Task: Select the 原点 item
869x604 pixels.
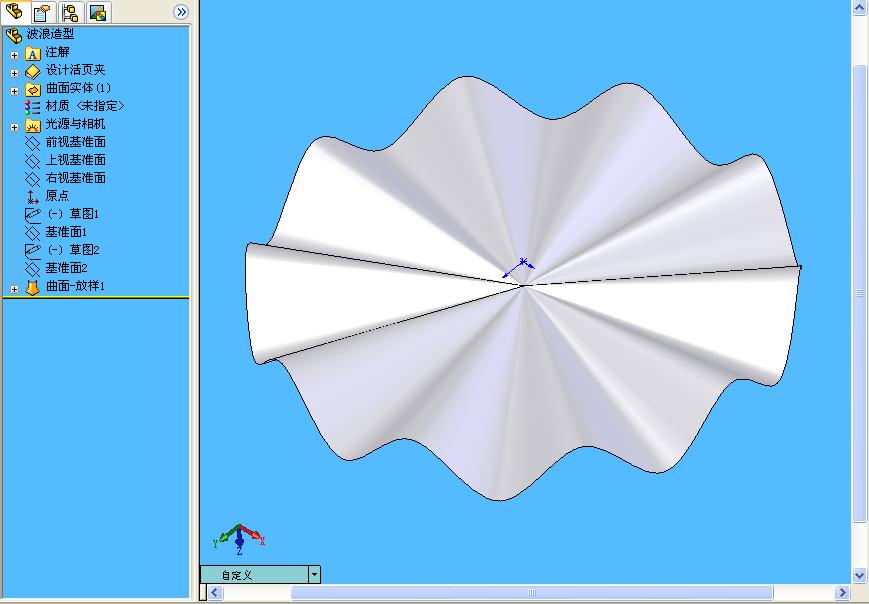Action: [x=58, y=196]
